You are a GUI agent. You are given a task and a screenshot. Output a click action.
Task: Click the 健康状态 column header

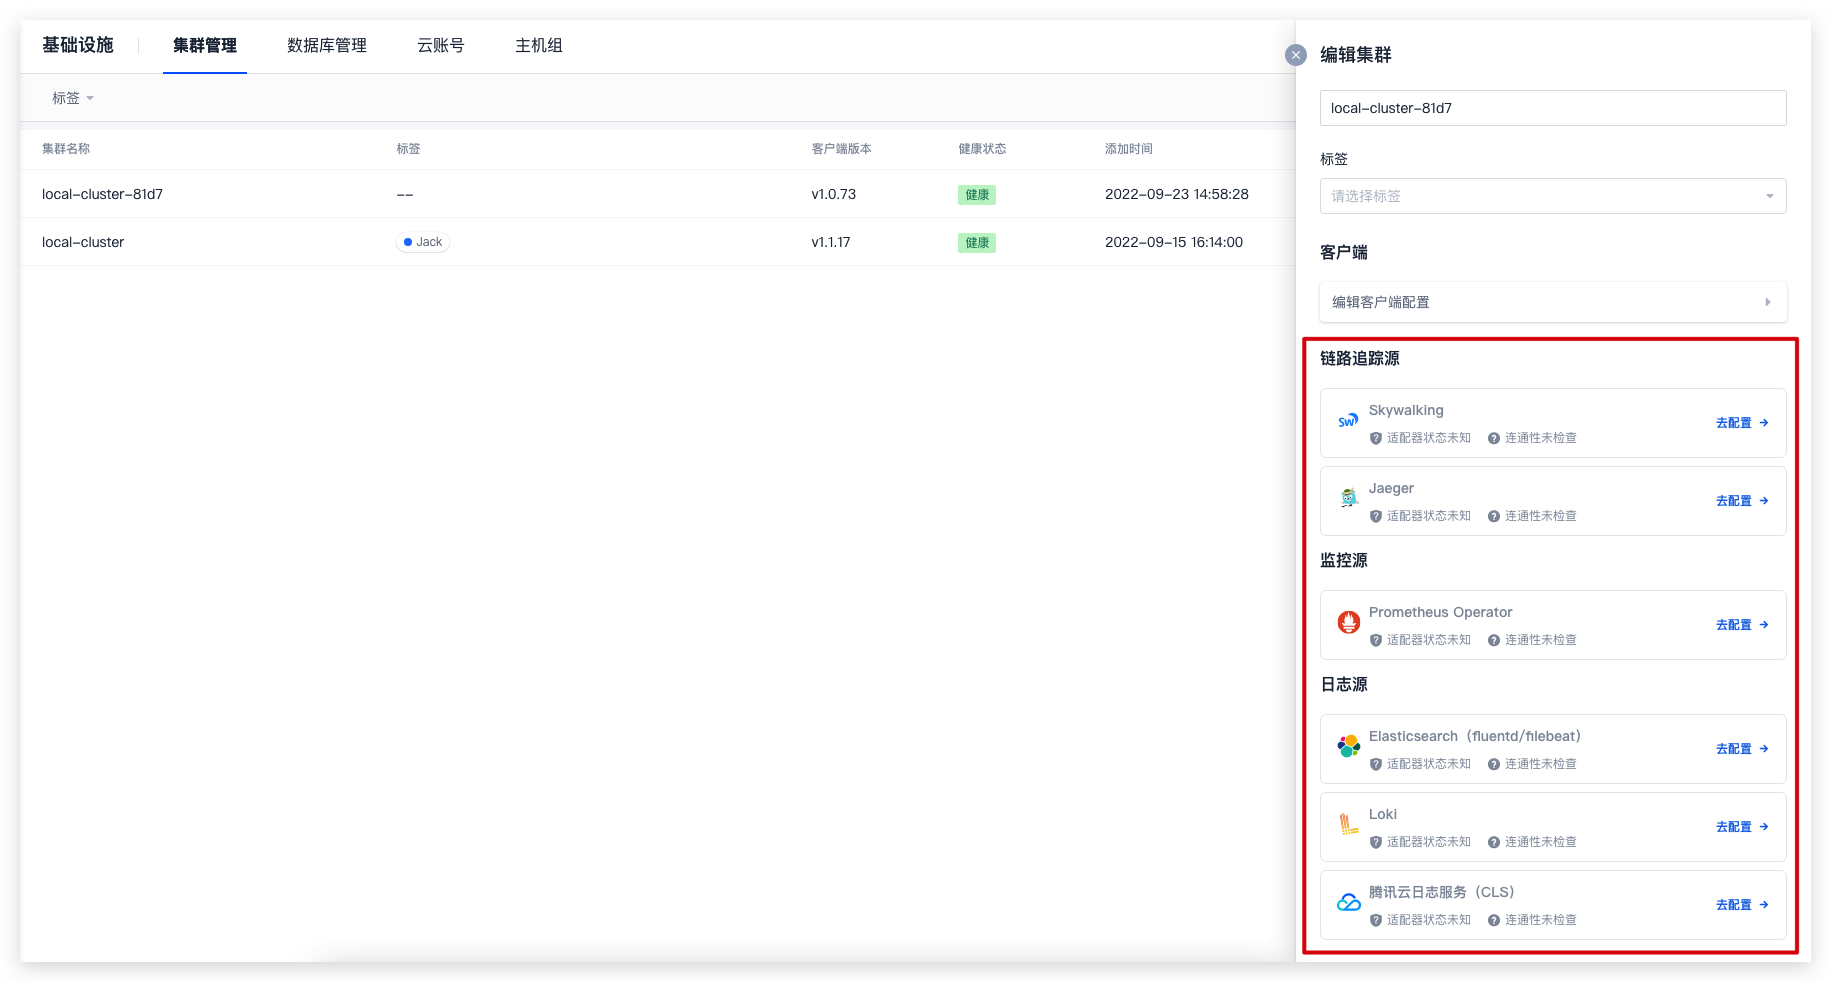coord(982,148)
